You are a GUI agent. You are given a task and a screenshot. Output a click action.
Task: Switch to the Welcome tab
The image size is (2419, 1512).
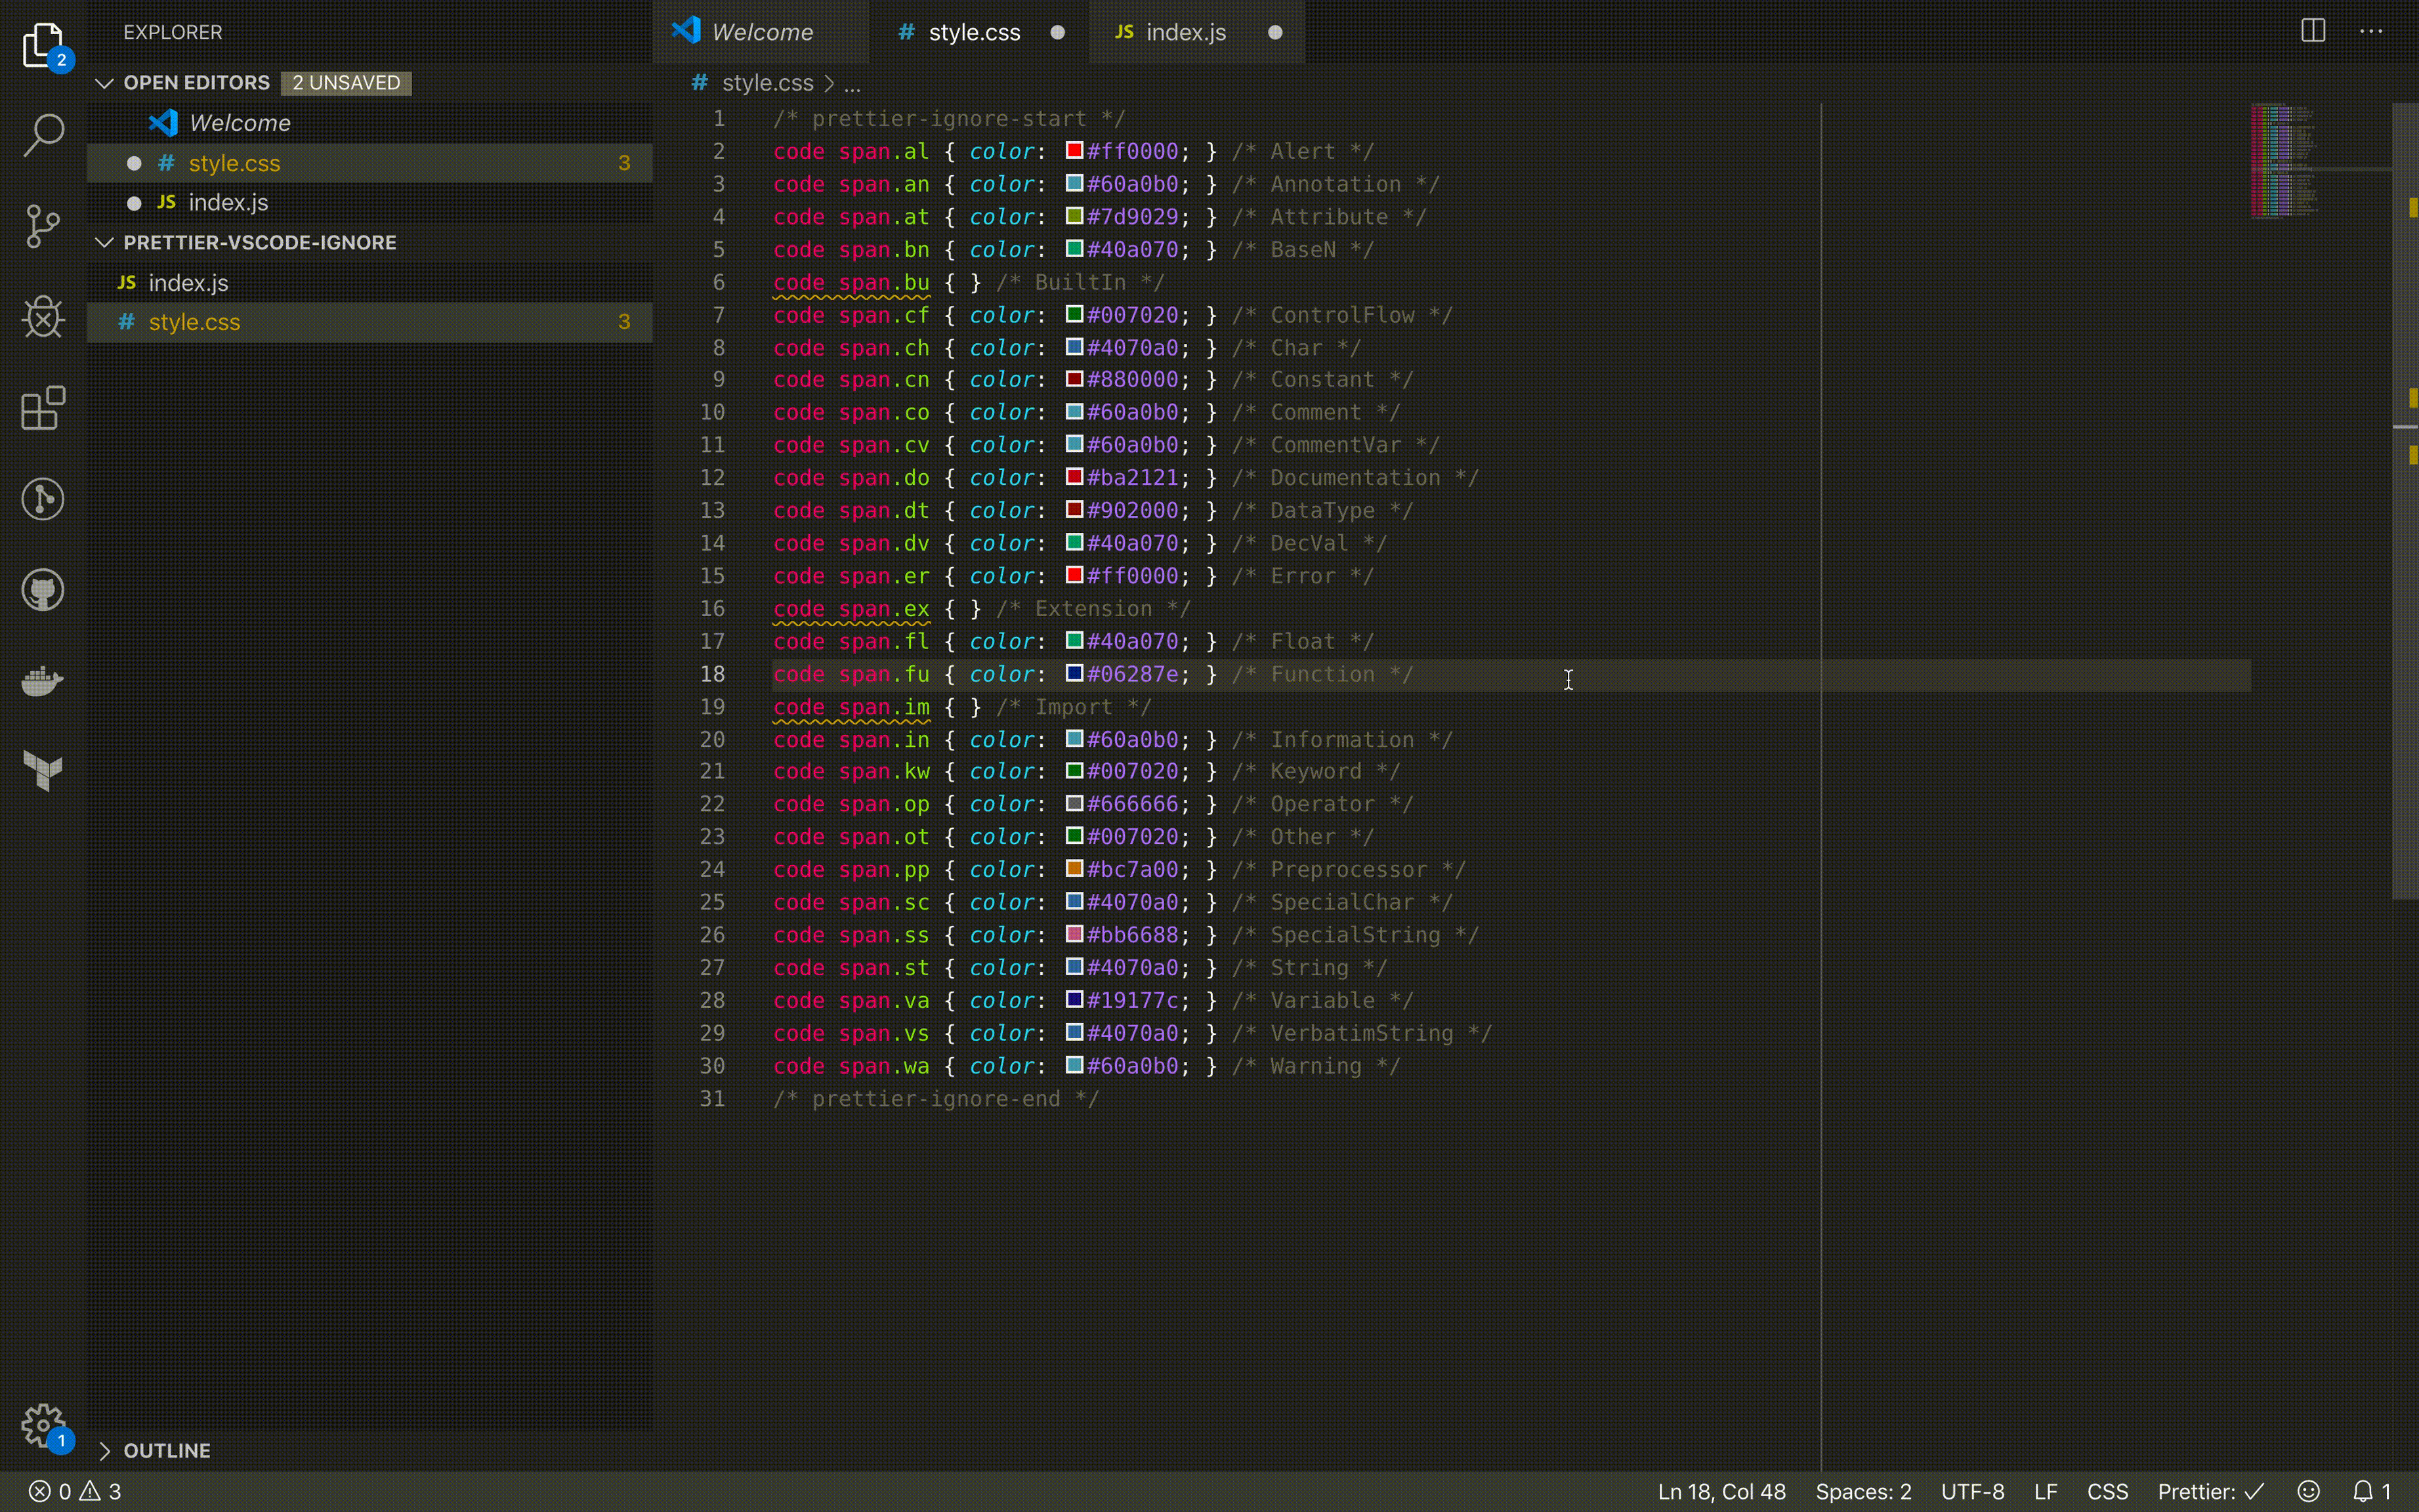(x=761, y=32)
